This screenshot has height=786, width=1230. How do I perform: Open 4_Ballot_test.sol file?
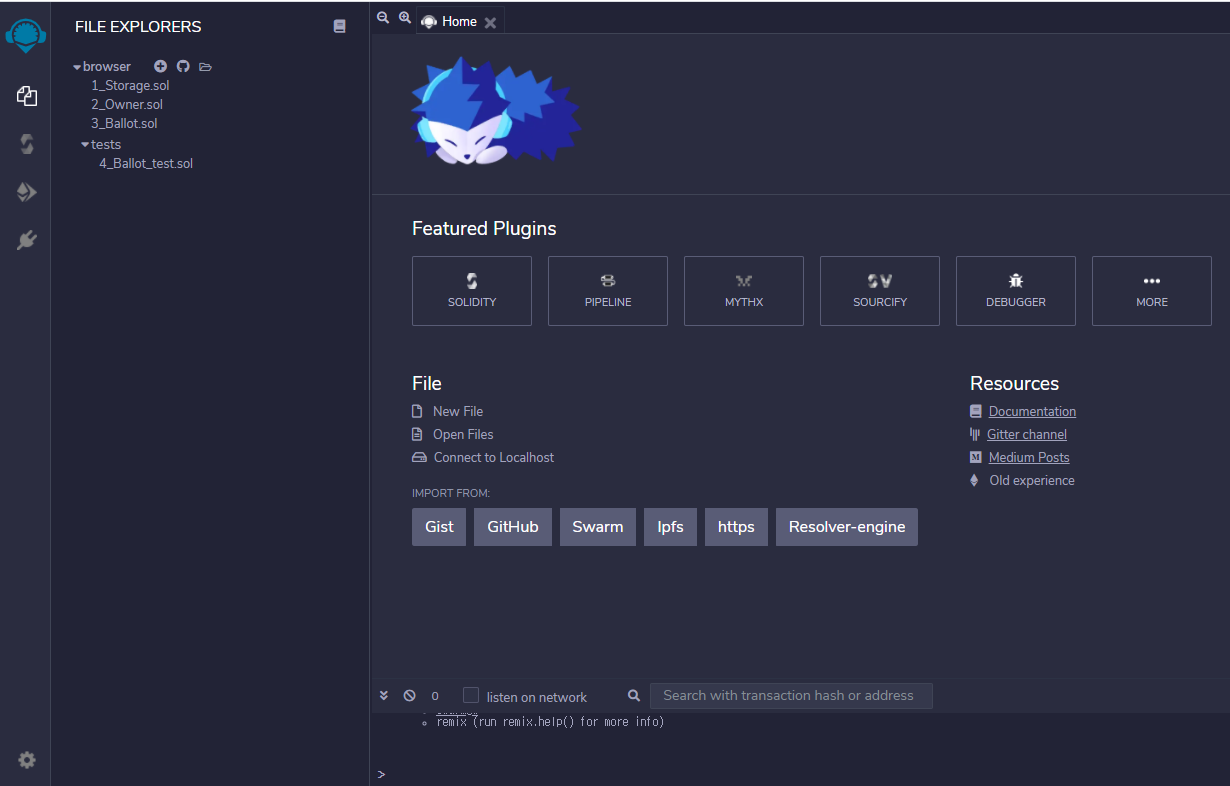tap(146, 163)
